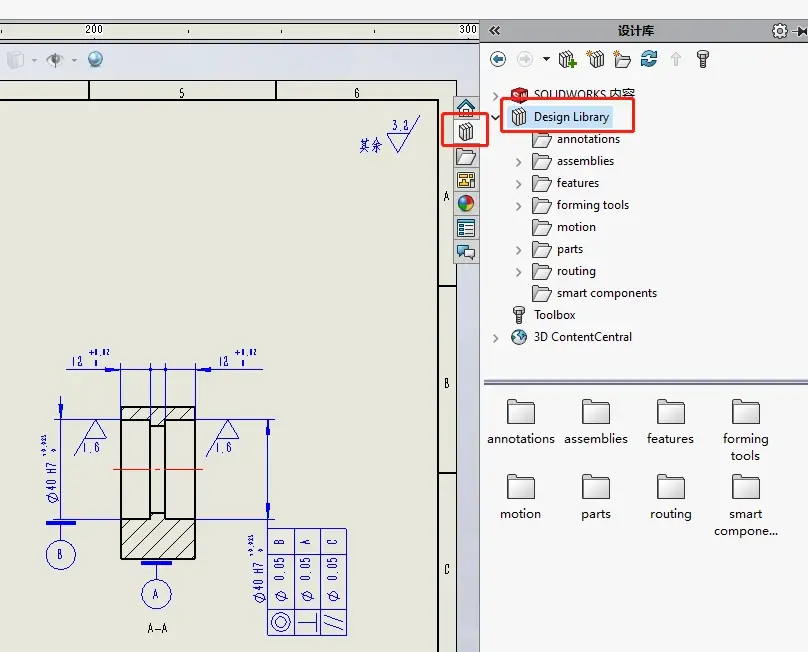Open Appearances color ball tab
Screen dimensions: 808x652
pos(466,204)
